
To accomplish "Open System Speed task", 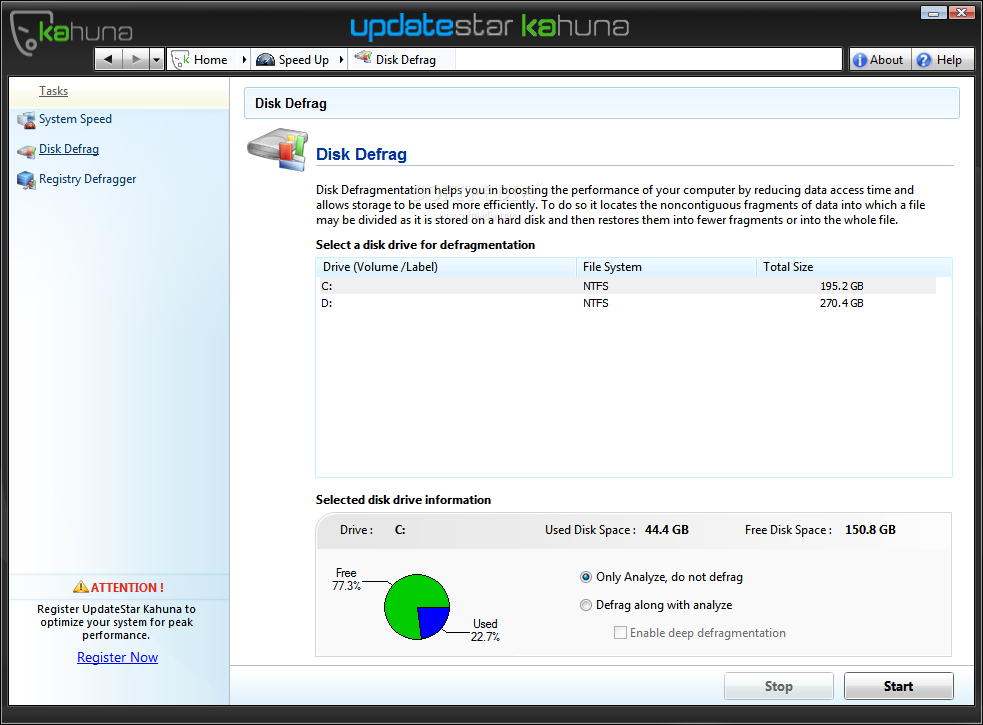I will pos(75,119).
